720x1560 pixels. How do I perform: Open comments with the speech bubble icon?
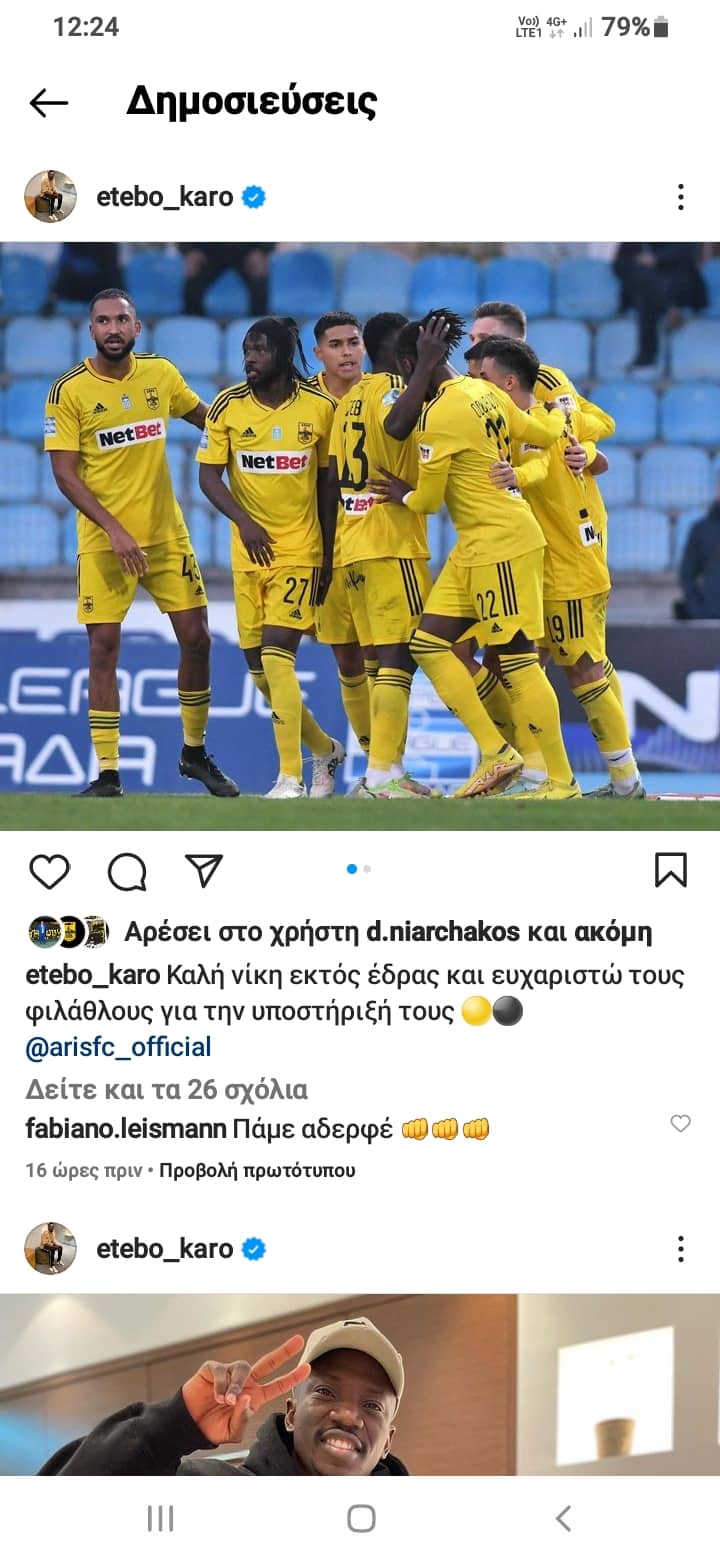pyautogui.click(x=127, y=871)
